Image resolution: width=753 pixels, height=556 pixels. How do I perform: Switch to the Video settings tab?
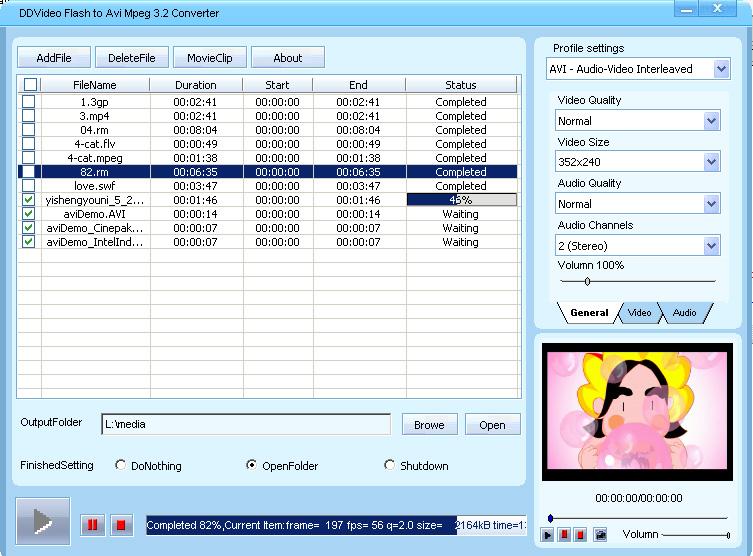coord(639,313)
